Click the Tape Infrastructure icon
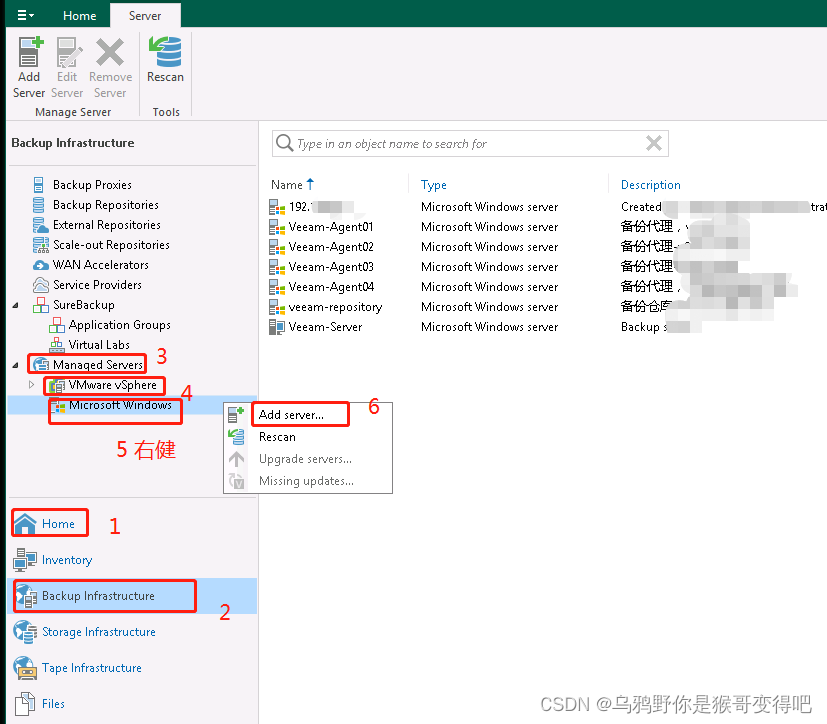This screenshot has height=724, width=827. tap(24, 668)
